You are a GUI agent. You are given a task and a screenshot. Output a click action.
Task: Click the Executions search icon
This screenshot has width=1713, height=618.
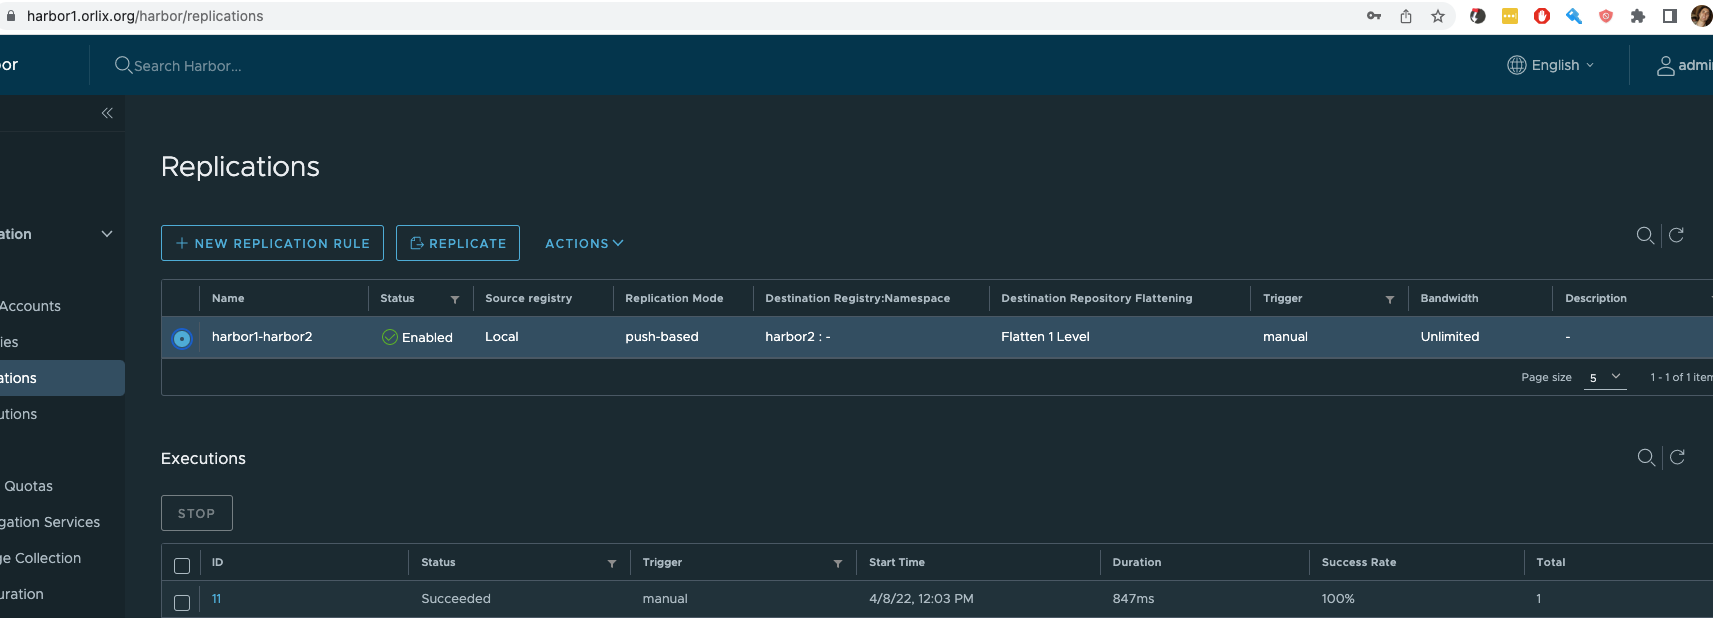[x=1645, y=457]
